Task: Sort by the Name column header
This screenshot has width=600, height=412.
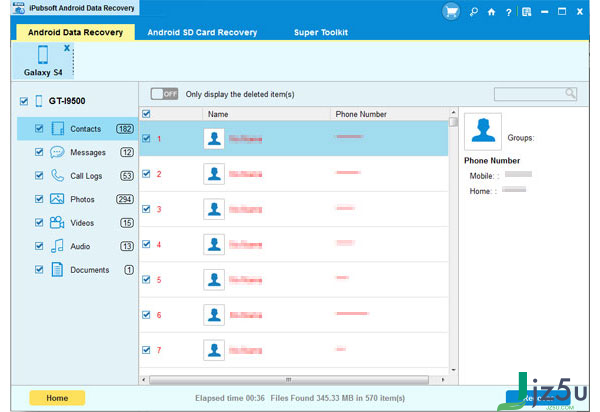Action: tap(266, 114)
